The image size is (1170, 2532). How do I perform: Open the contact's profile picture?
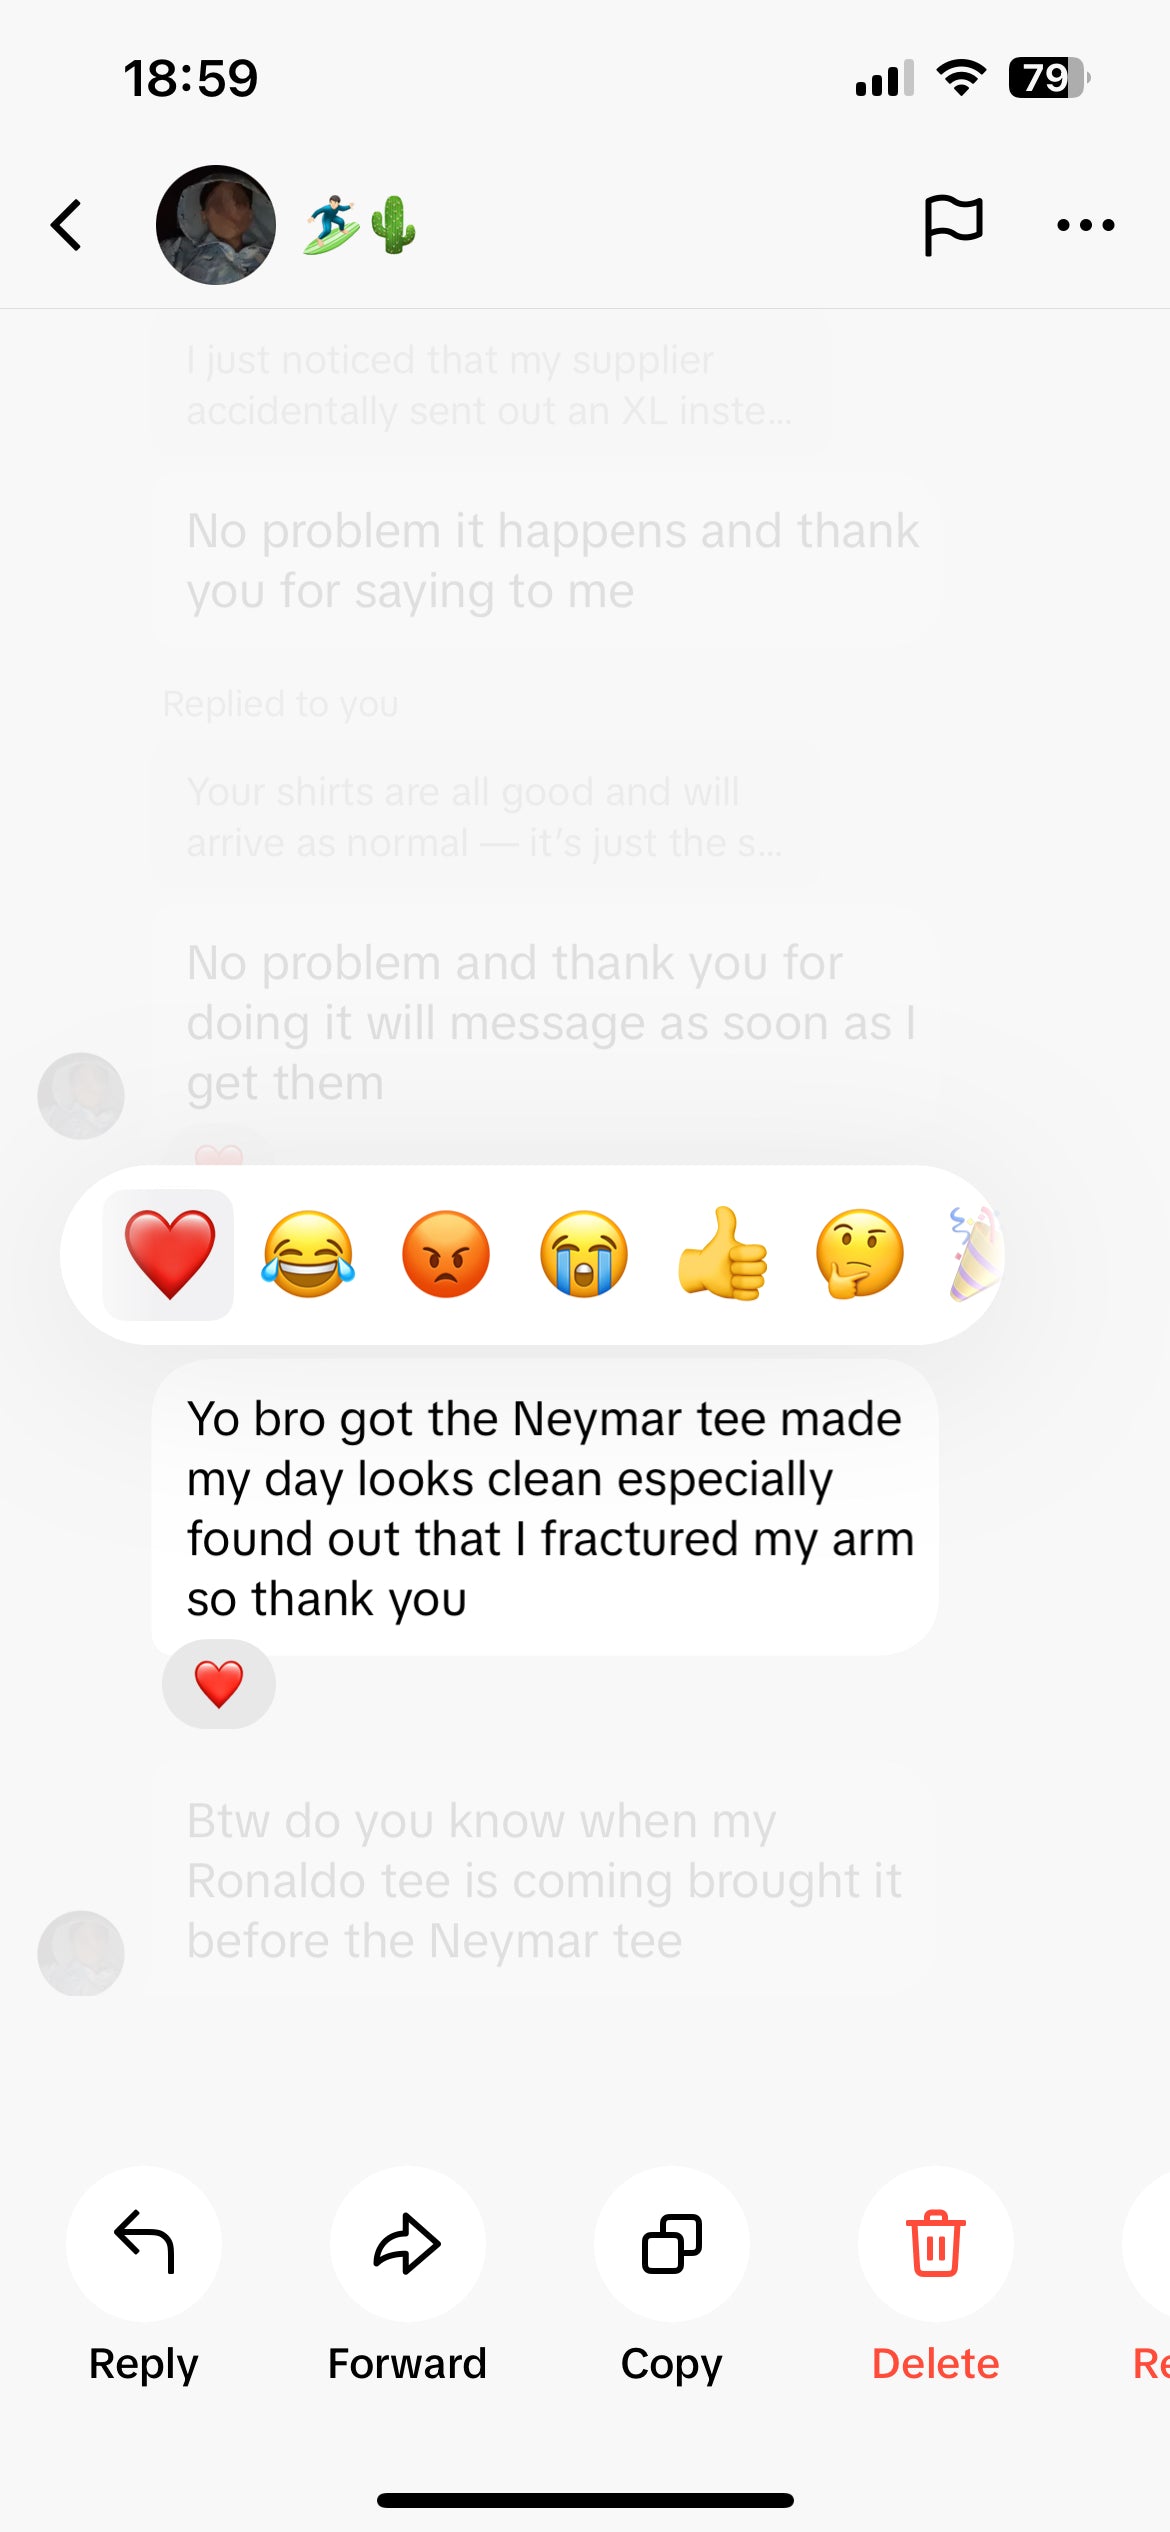coord(216,225)
